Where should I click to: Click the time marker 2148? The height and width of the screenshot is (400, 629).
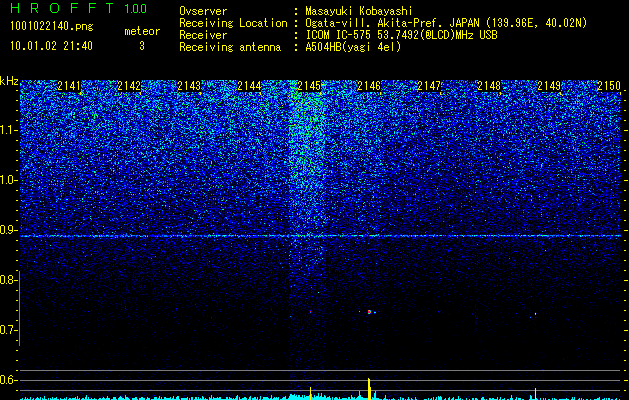pos(489,86)
